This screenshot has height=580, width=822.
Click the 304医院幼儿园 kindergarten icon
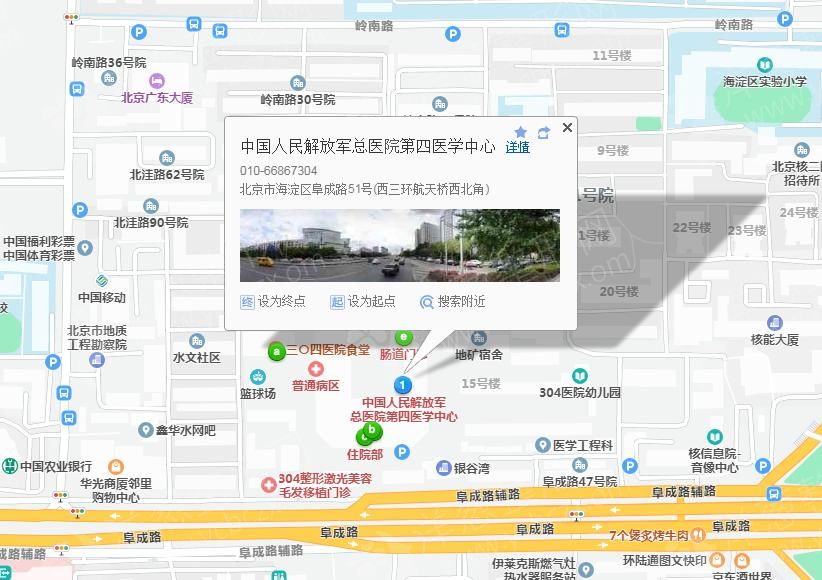point(579,375)
